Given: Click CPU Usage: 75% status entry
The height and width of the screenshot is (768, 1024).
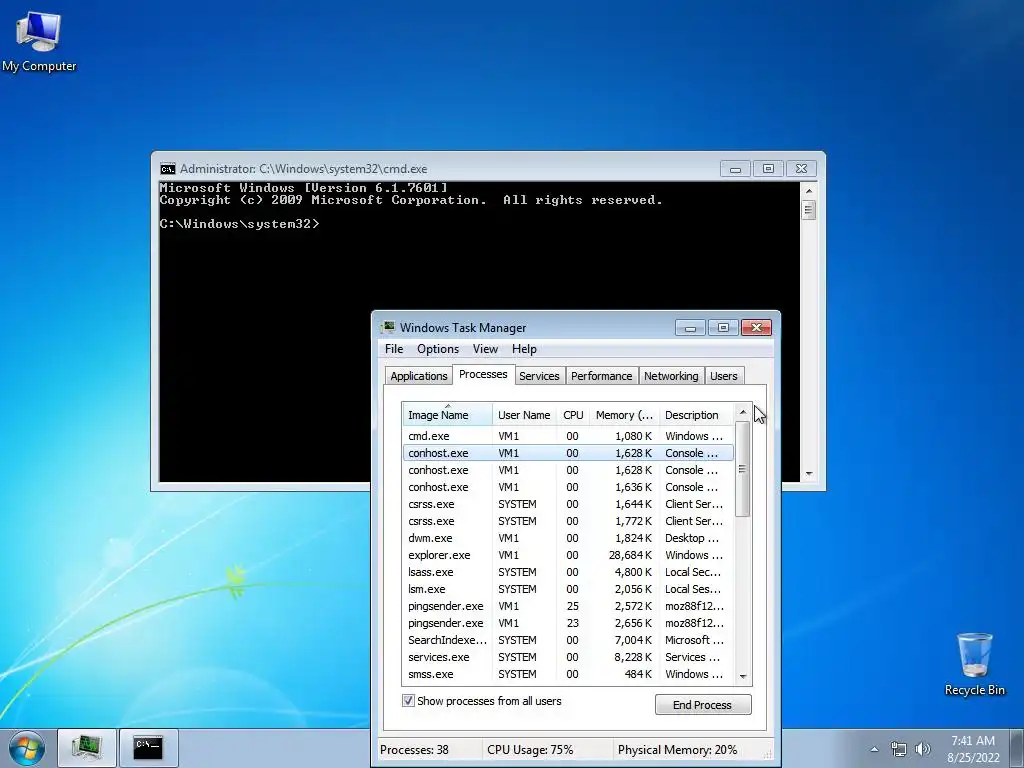Looking at the screenshot, I should 530,750.
